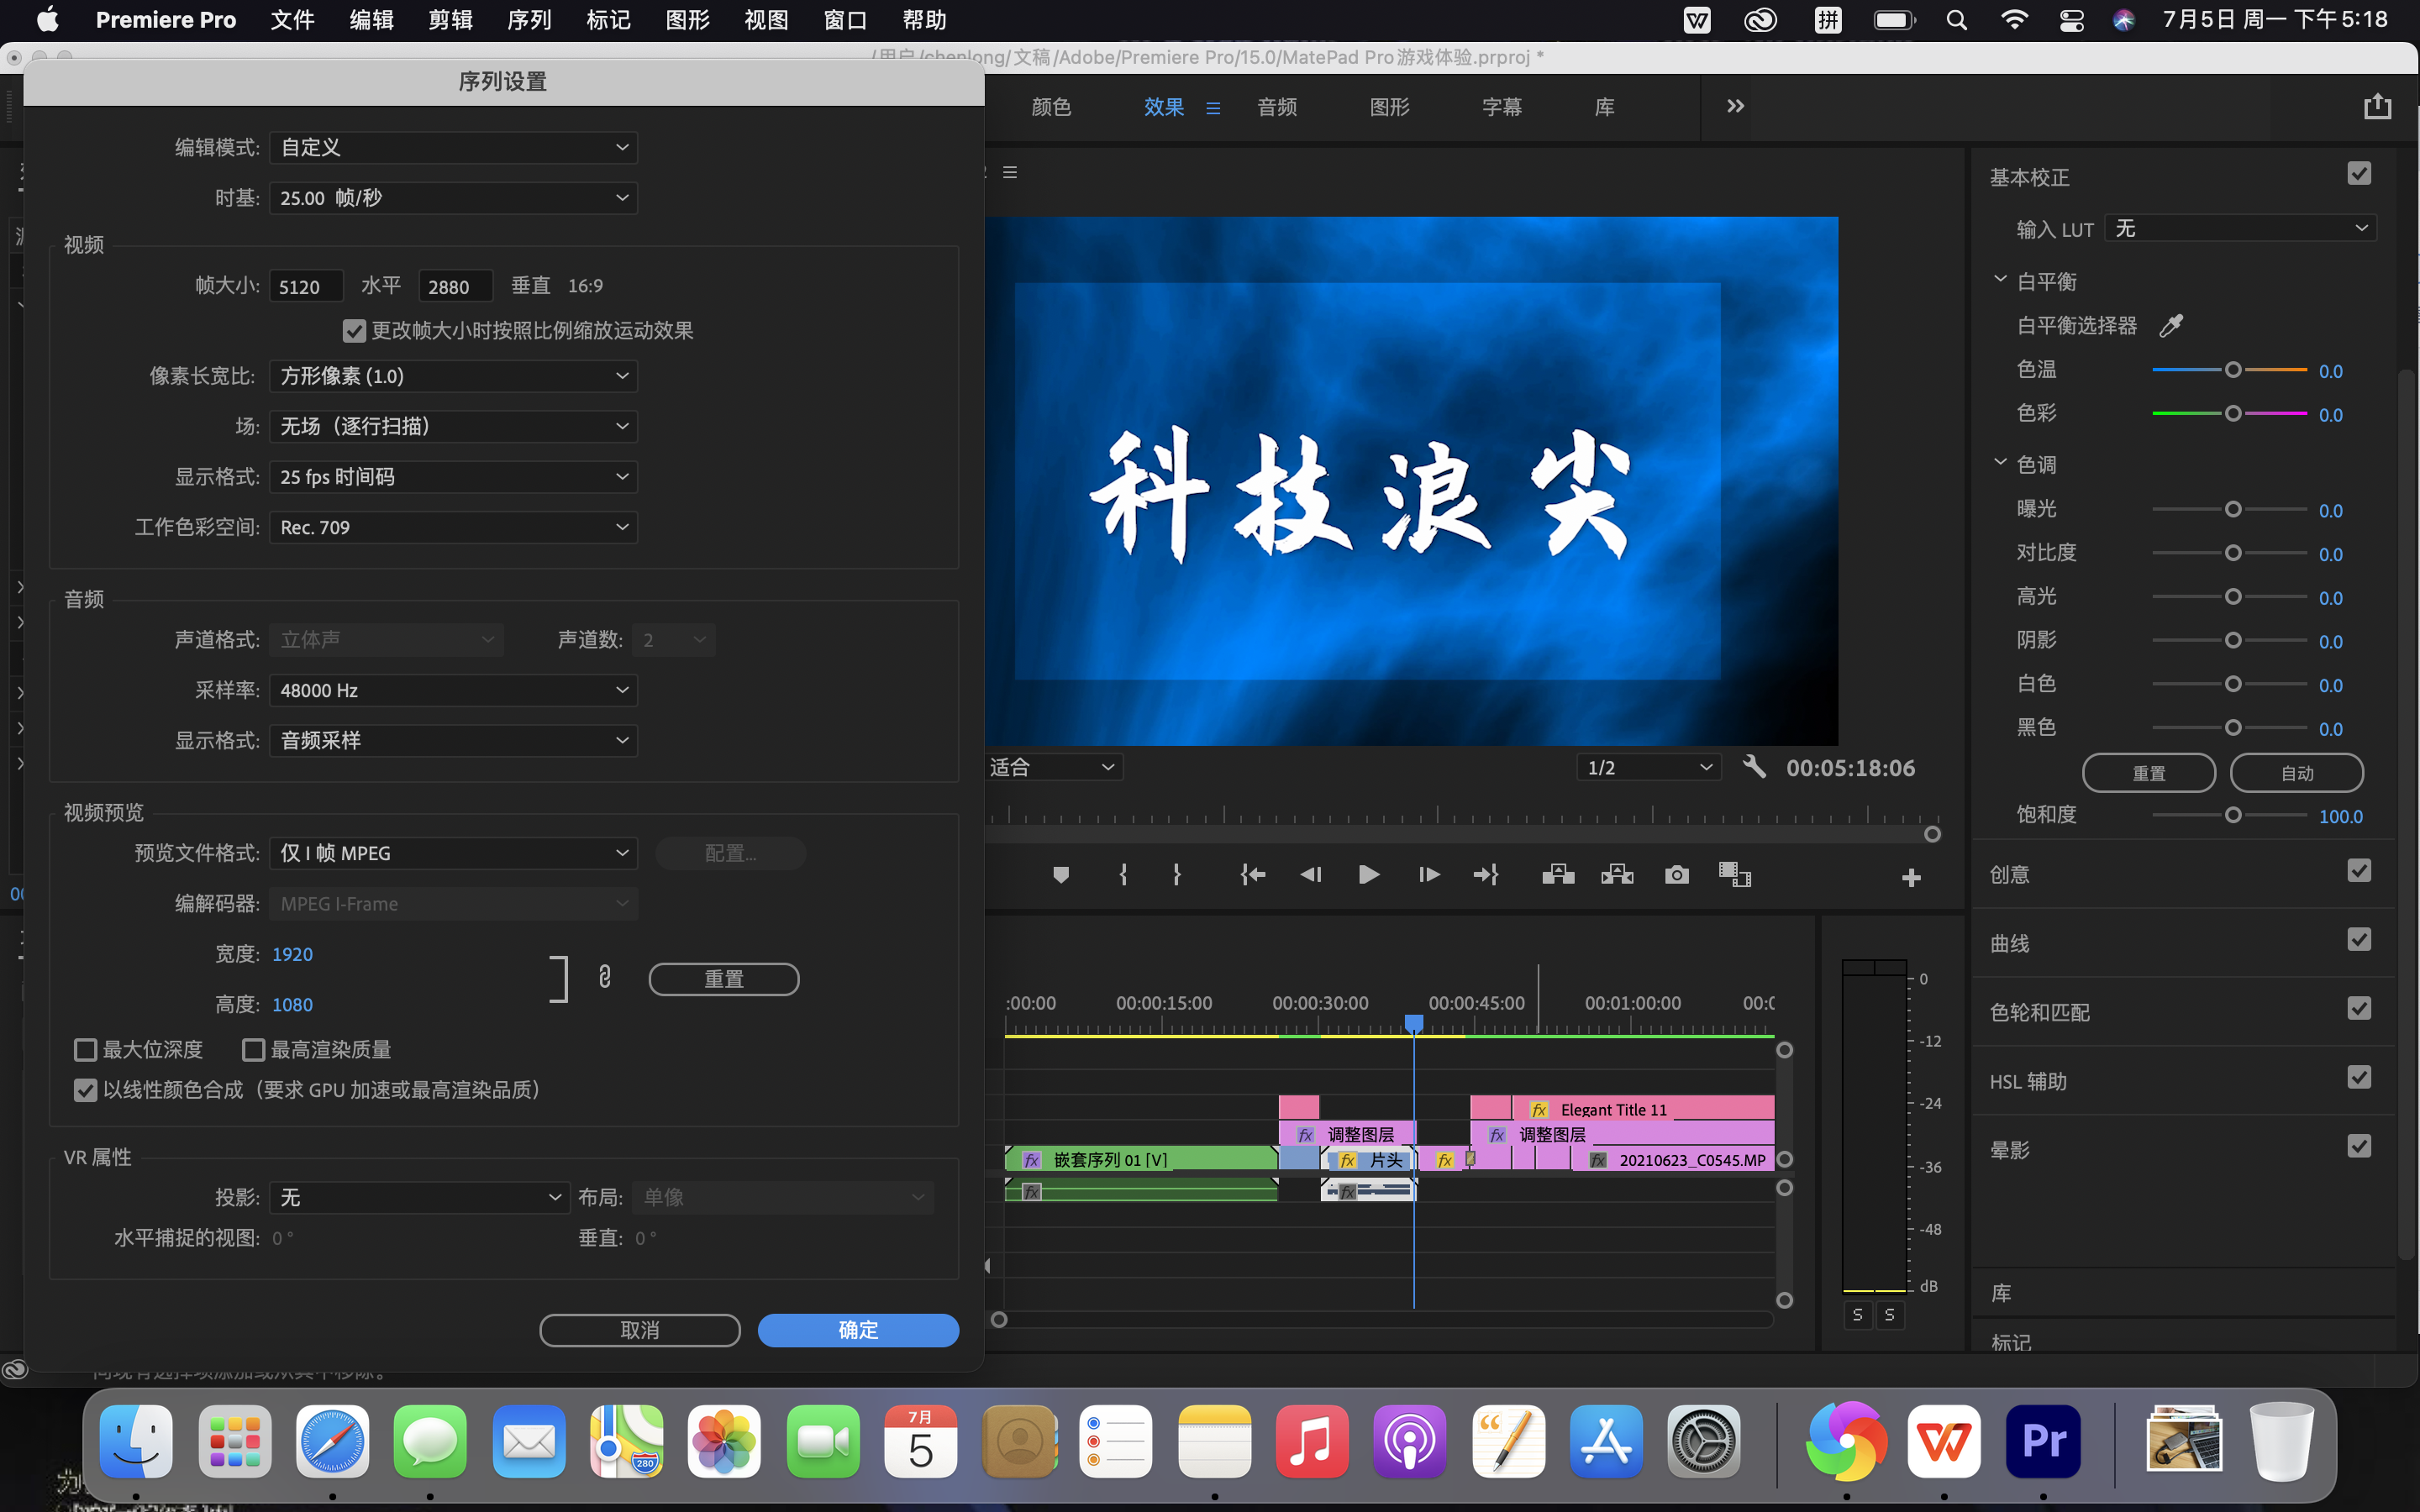Click the Lift button icon

pyautogui.click(x=1558, y=875)
